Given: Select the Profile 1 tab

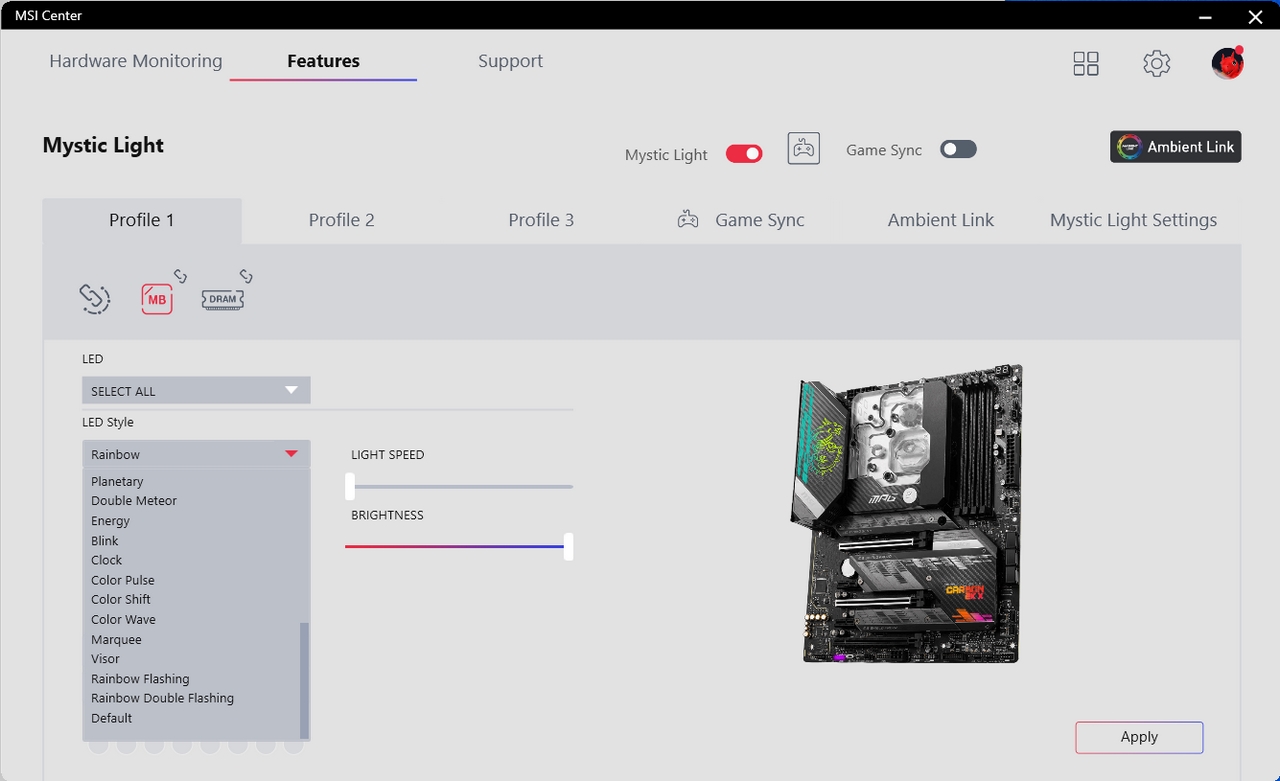Looking at the screenshot, I should 142,220.
